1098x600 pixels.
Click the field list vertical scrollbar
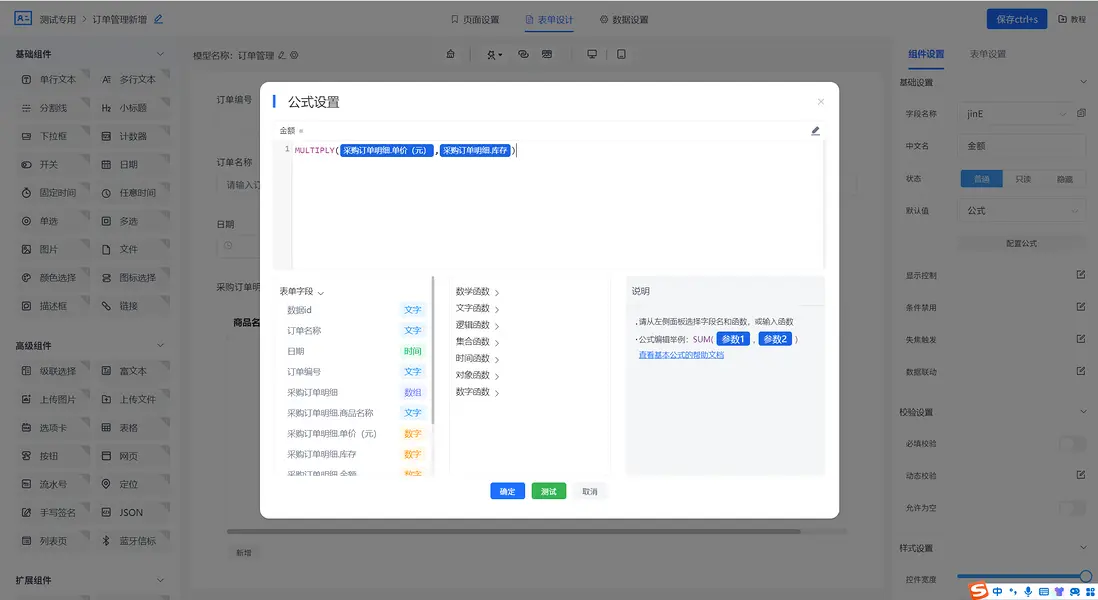click(433, 351)
